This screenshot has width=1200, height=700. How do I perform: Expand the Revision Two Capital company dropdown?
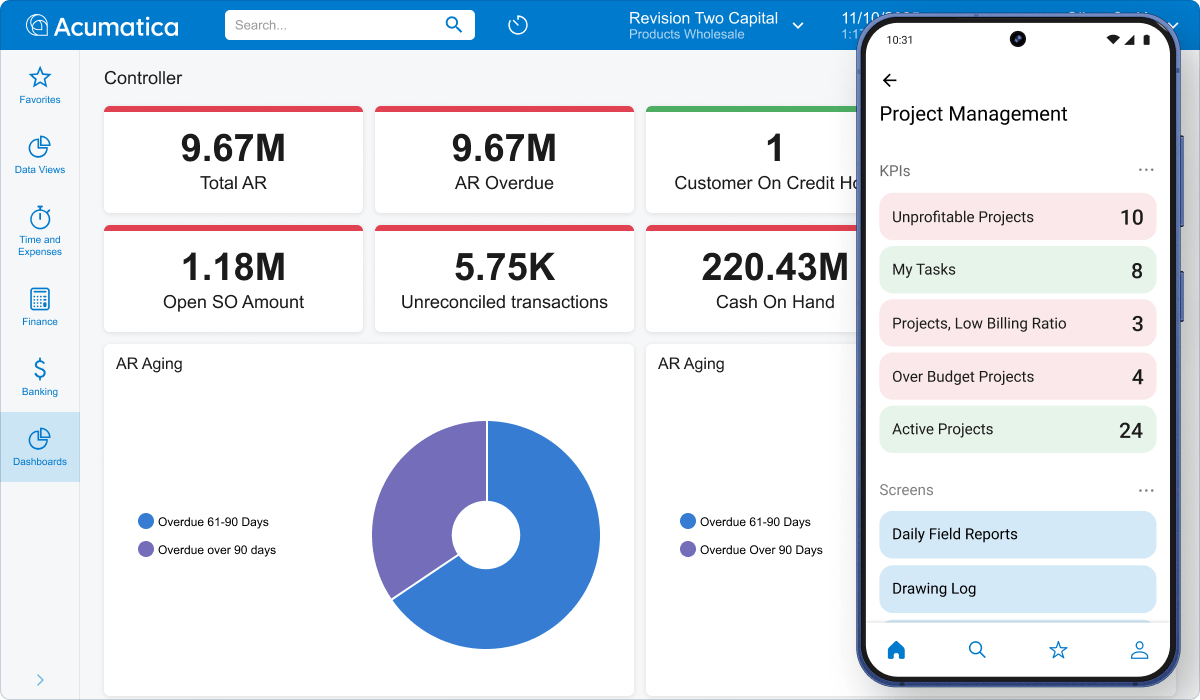797,25
